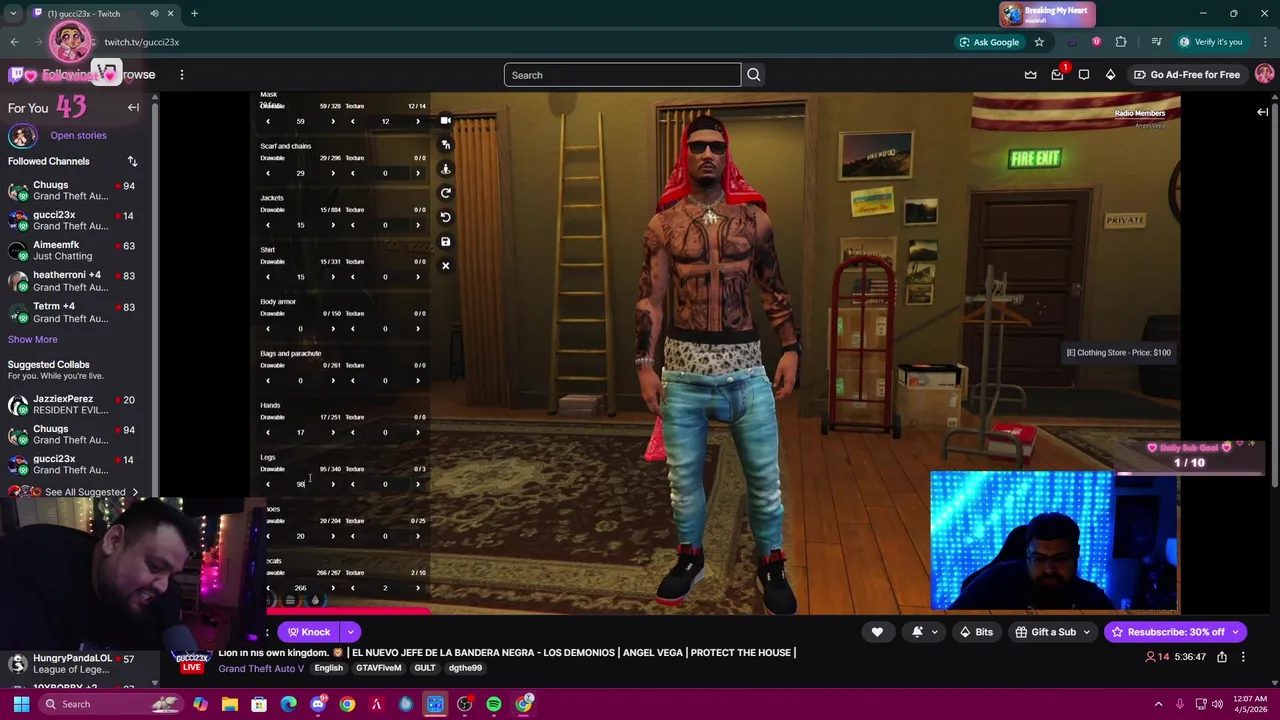The width and height of the screenshot is (1280, 720).
Task: Open dropdown arrow beside Resubscribe
Action: point(1236,632)
